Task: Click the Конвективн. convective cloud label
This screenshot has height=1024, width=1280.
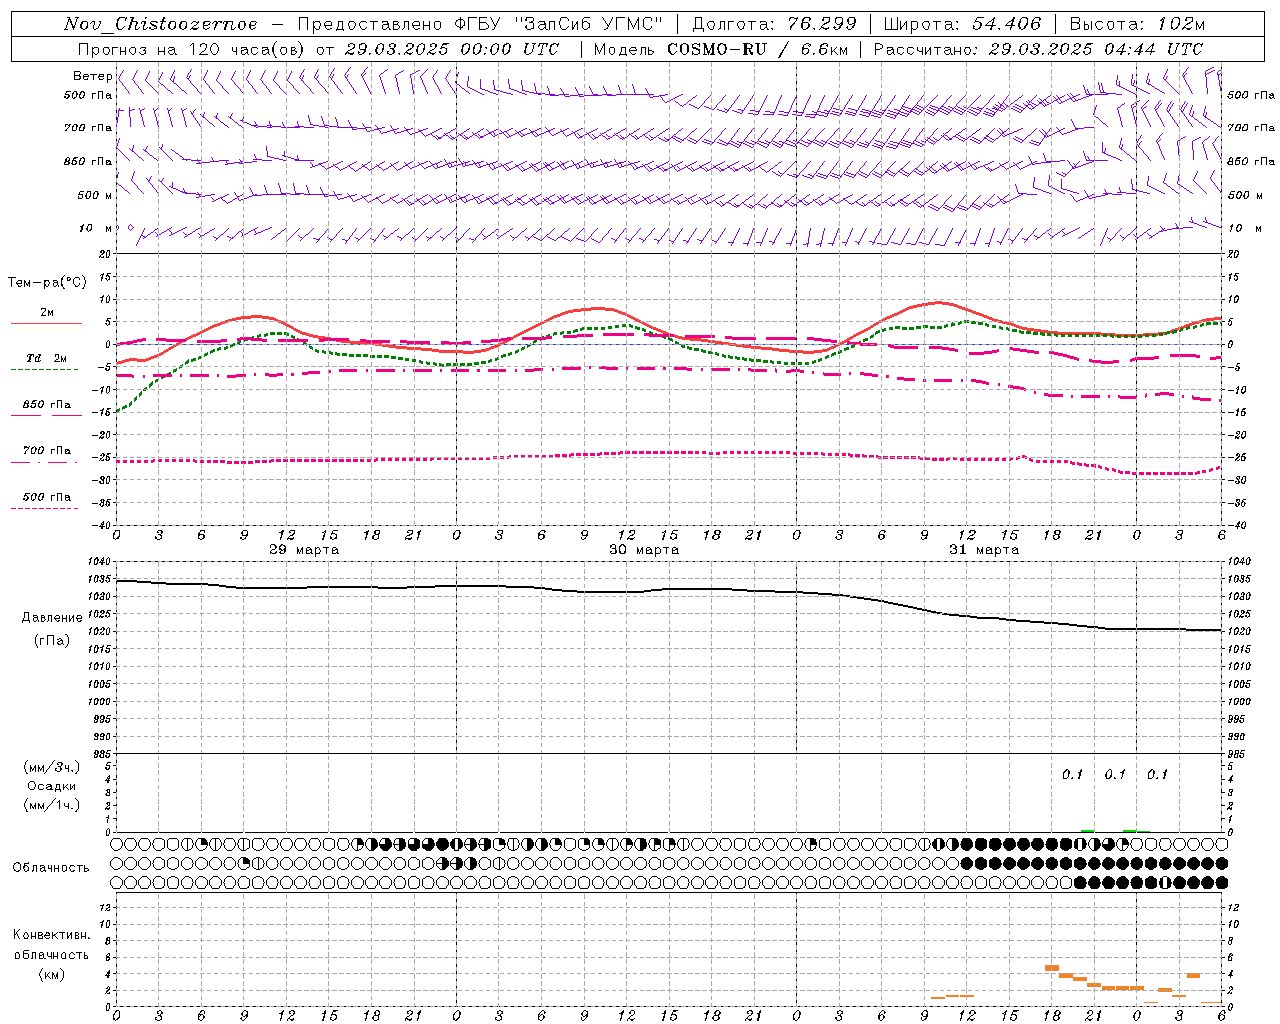Action: coord(51,935)
